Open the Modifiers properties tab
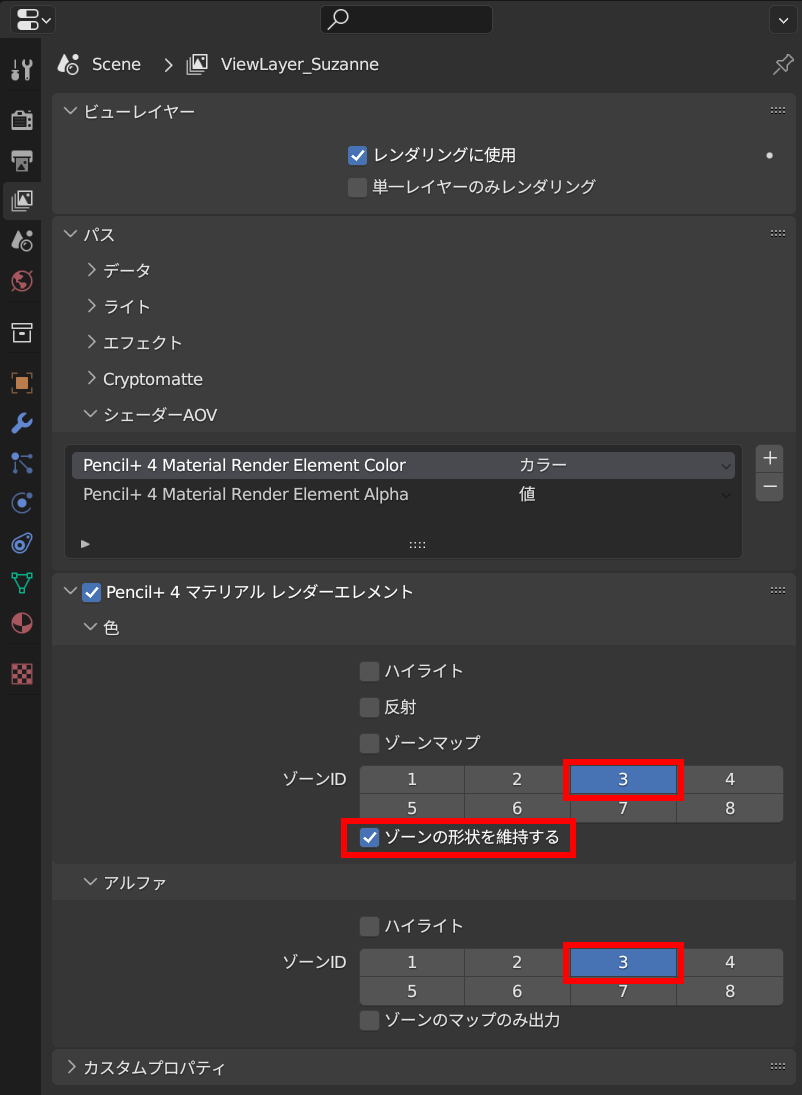Viewport: 802px width, 1095px height. 22,422
